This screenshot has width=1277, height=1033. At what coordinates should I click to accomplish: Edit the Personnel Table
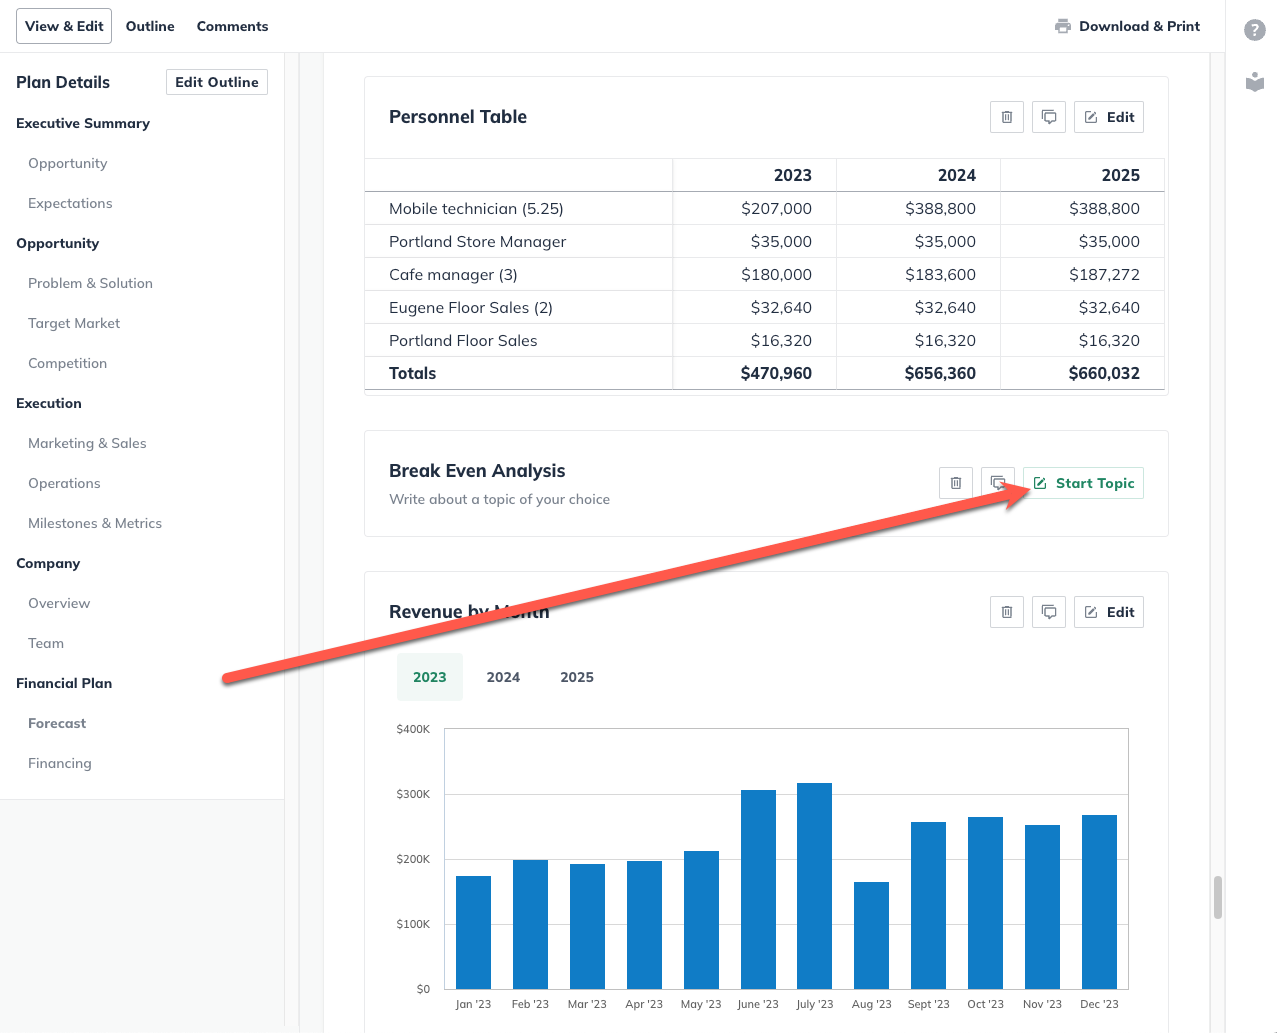tap(1109, 117)
